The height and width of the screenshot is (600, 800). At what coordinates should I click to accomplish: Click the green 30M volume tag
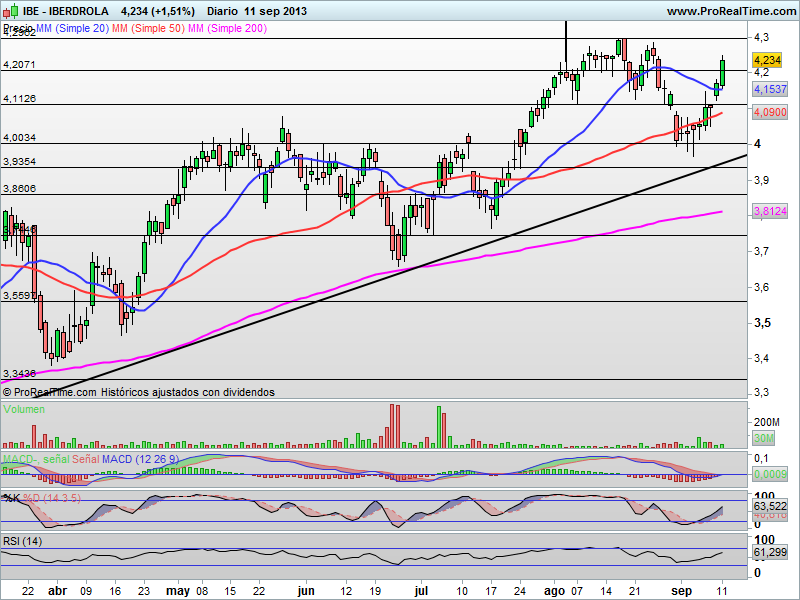[x=763, y=438]
